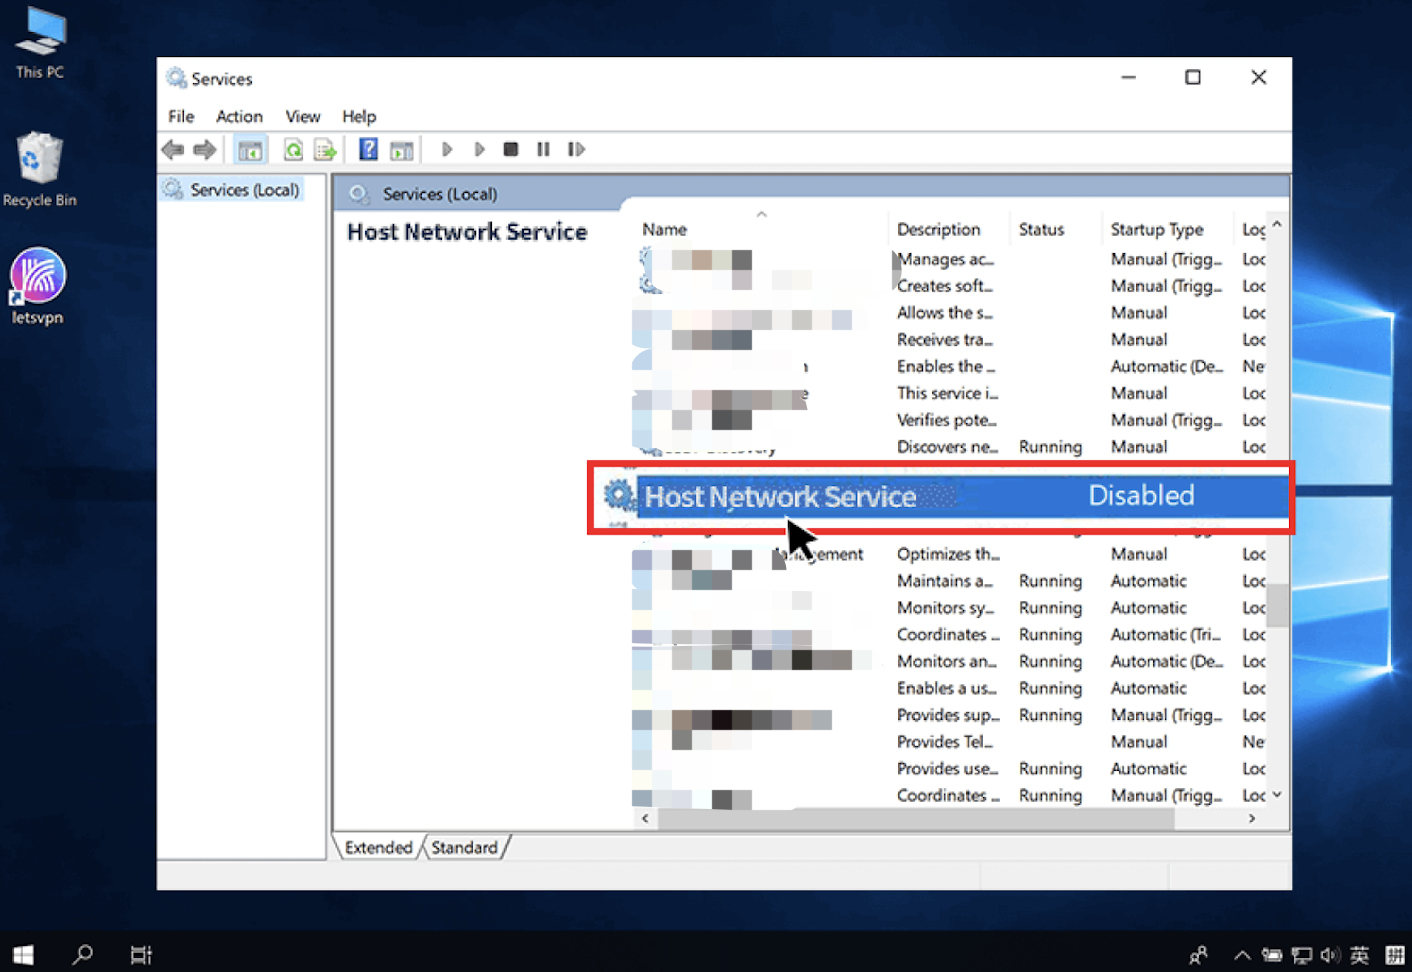
Task: Click vertical scrollbar up arrow
Action: (1277, 225)
